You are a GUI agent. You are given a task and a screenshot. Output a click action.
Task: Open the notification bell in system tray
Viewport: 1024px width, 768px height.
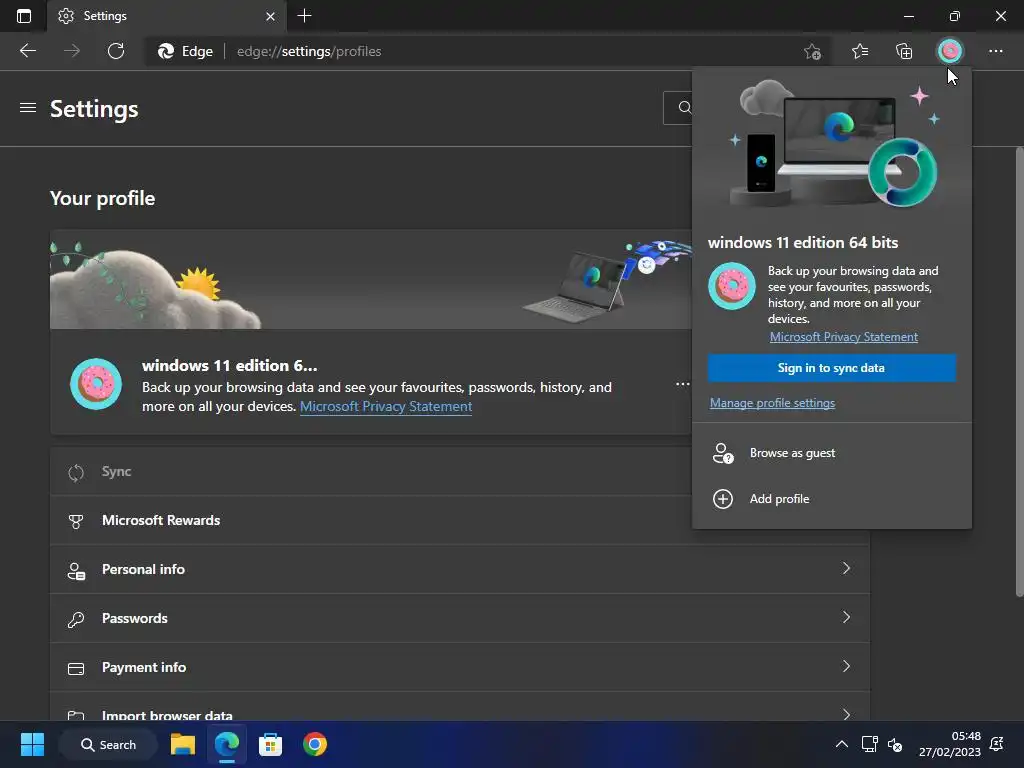[997, 744]
